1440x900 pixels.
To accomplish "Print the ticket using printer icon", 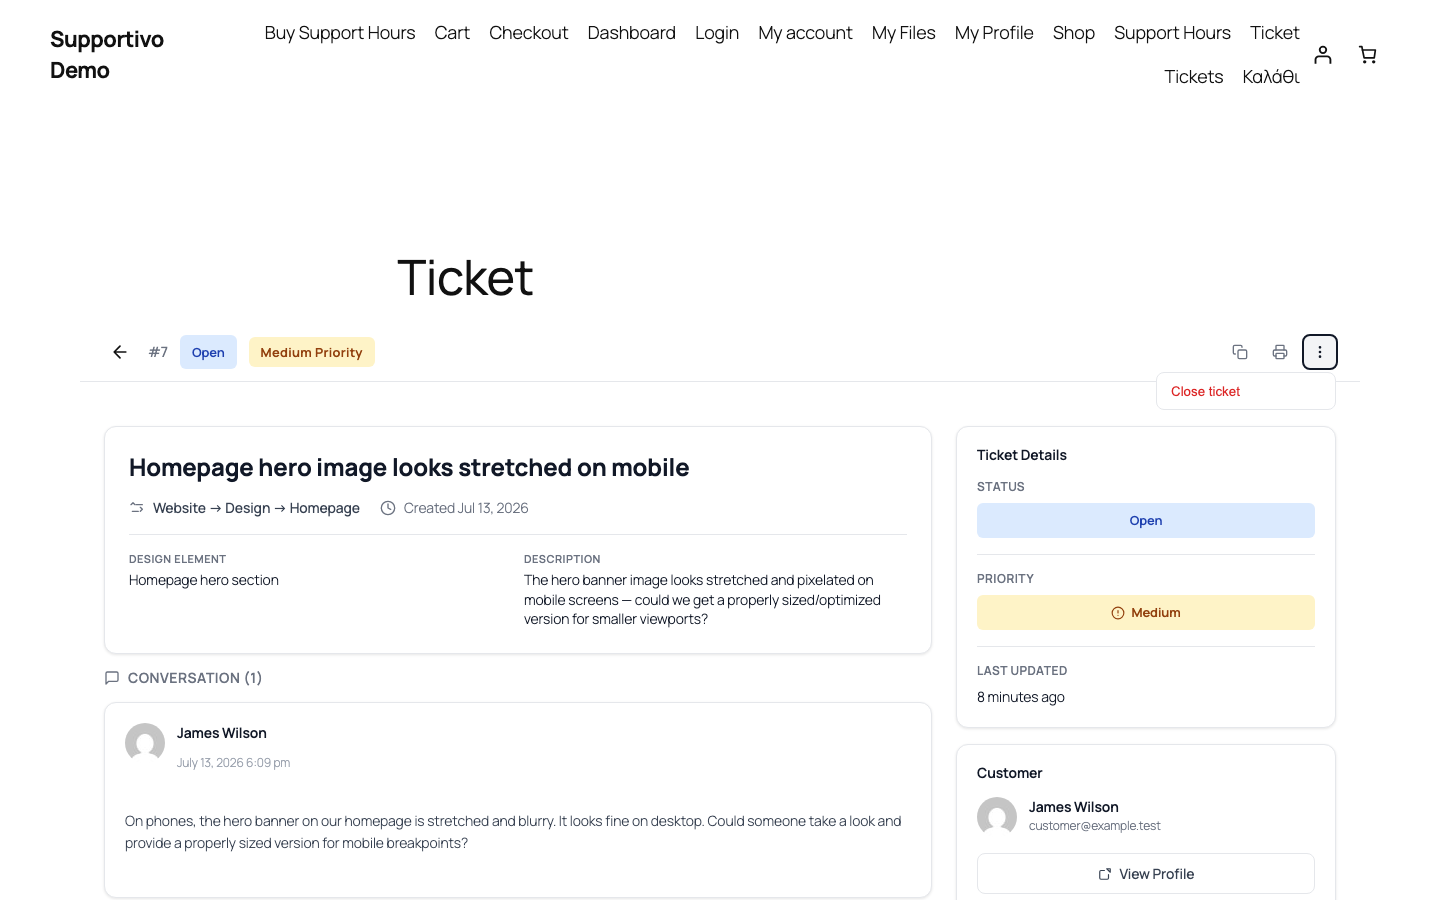I will [1280, 352].
